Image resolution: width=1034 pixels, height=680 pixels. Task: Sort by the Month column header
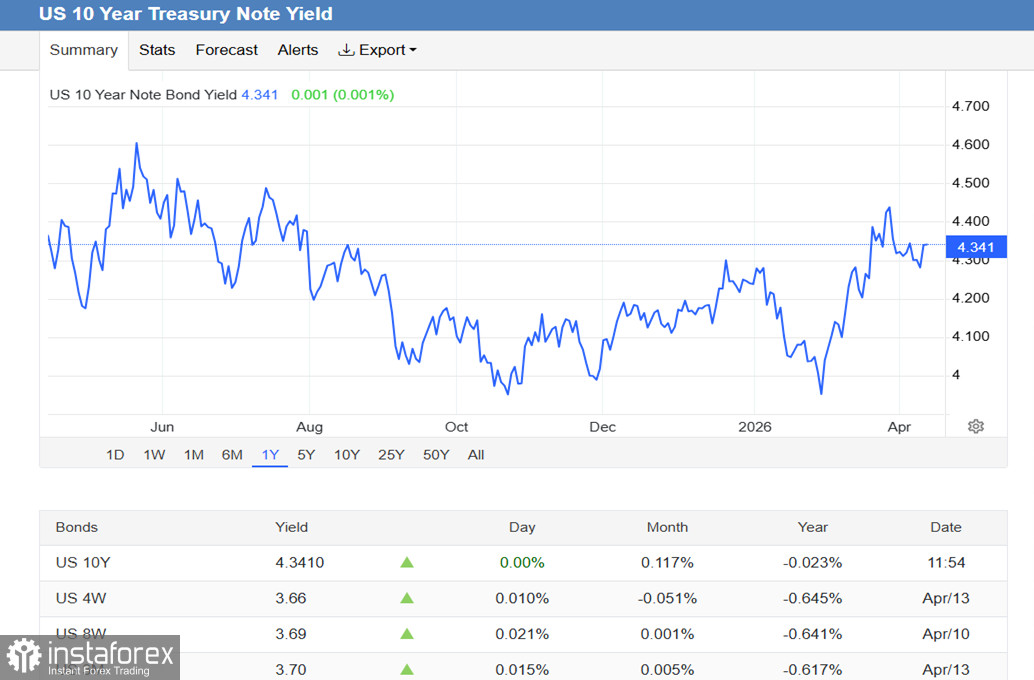[x=667, y=527]
